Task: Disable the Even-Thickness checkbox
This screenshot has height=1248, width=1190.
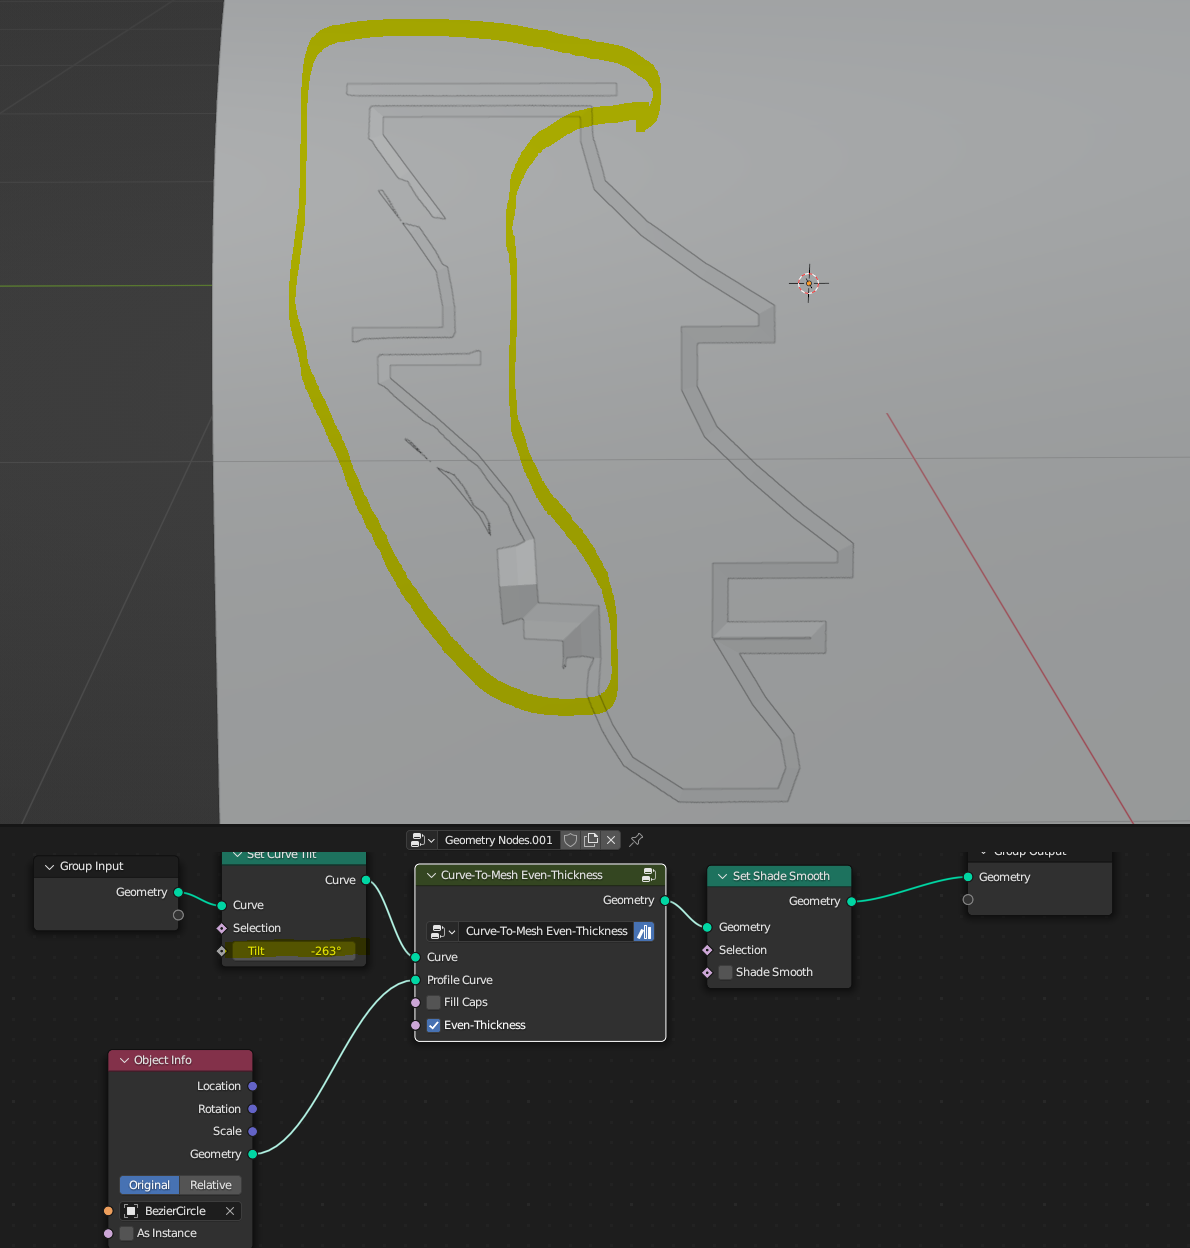Action: coord(434,1025)
